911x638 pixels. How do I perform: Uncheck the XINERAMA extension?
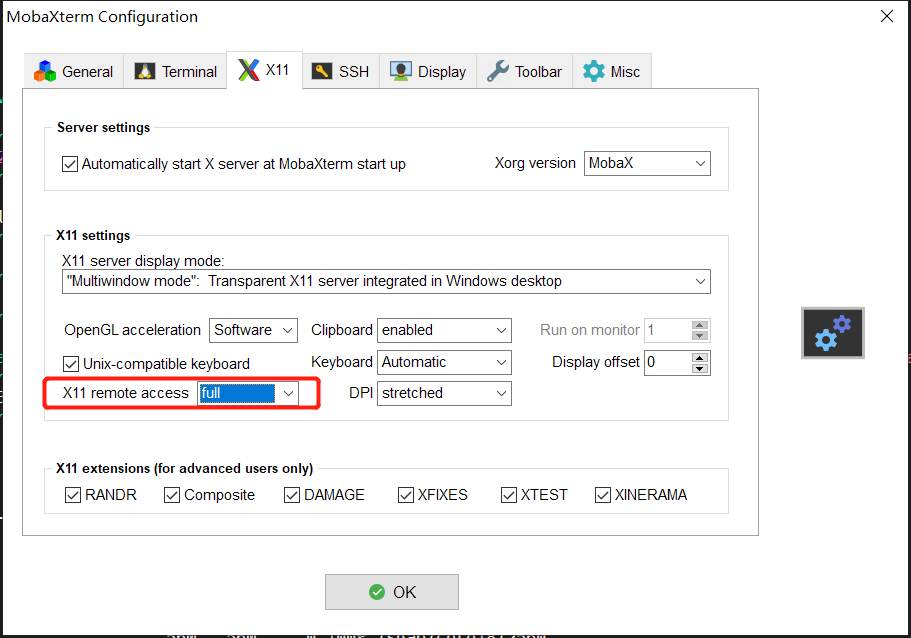coord(603,494)
